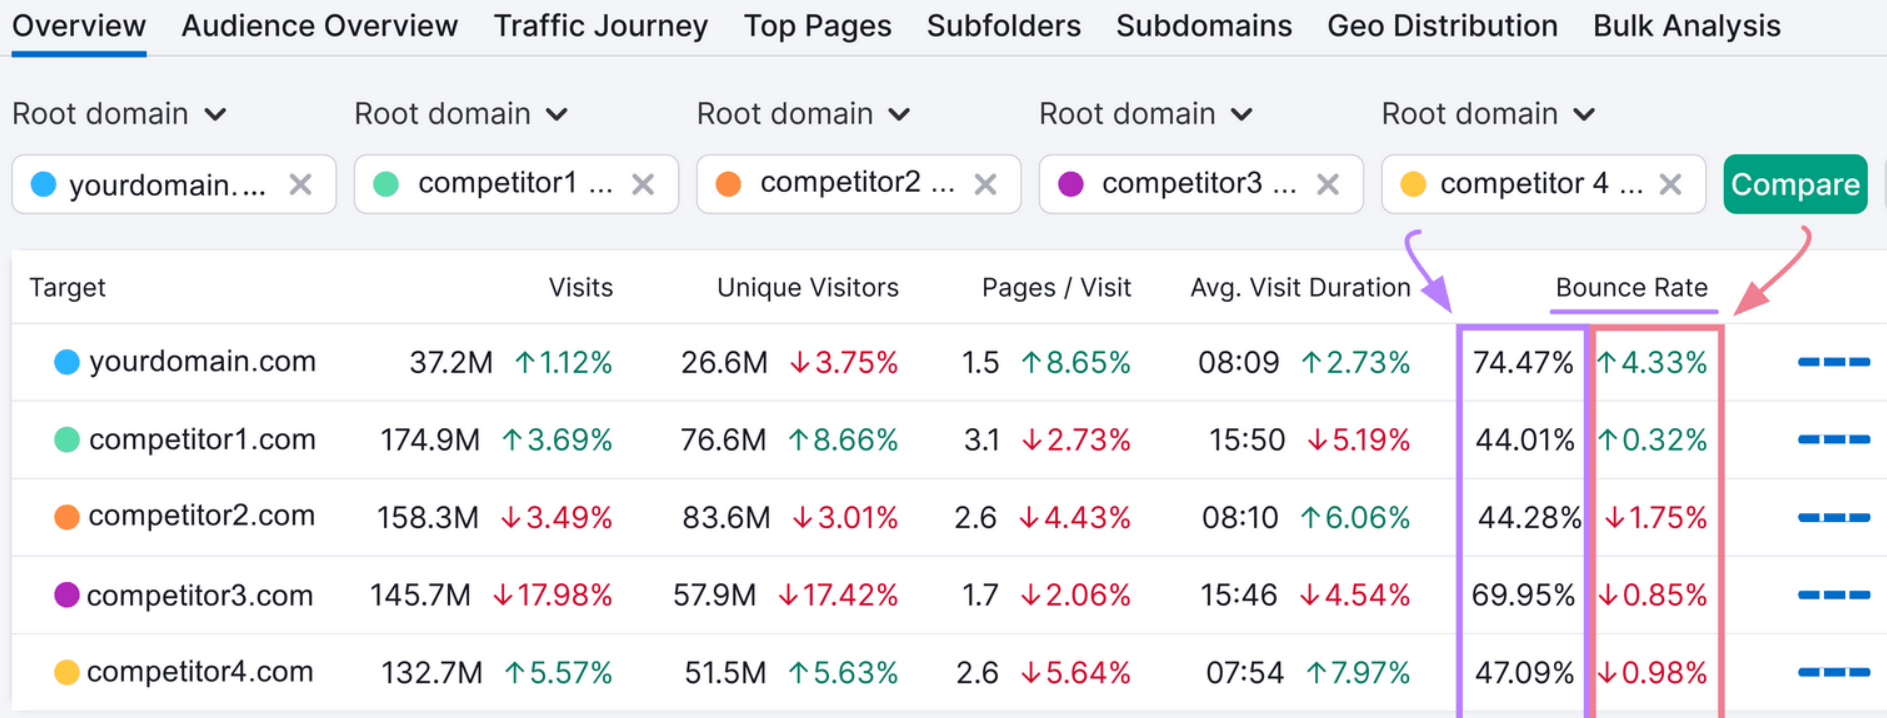
Task: Switch to the Audience Overview tab
Action: [319, 26]
